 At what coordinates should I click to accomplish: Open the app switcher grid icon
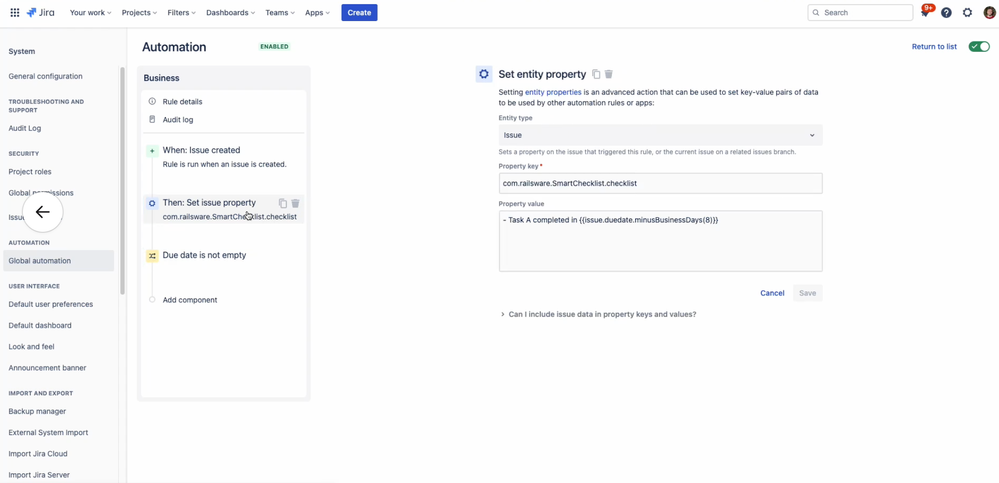(15, 12)
